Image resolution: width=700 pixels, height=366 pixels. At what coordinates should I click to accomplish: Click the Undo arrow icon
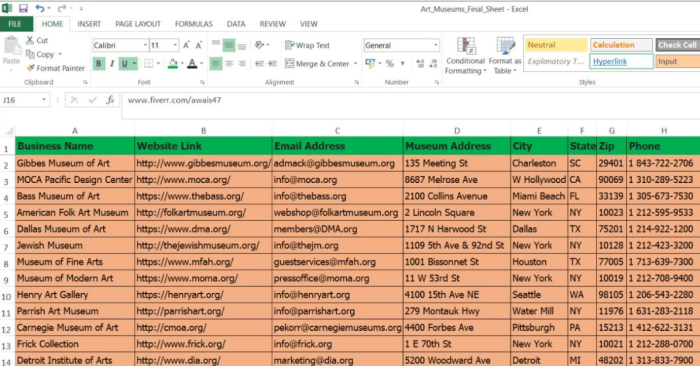(x=40, y=8)
